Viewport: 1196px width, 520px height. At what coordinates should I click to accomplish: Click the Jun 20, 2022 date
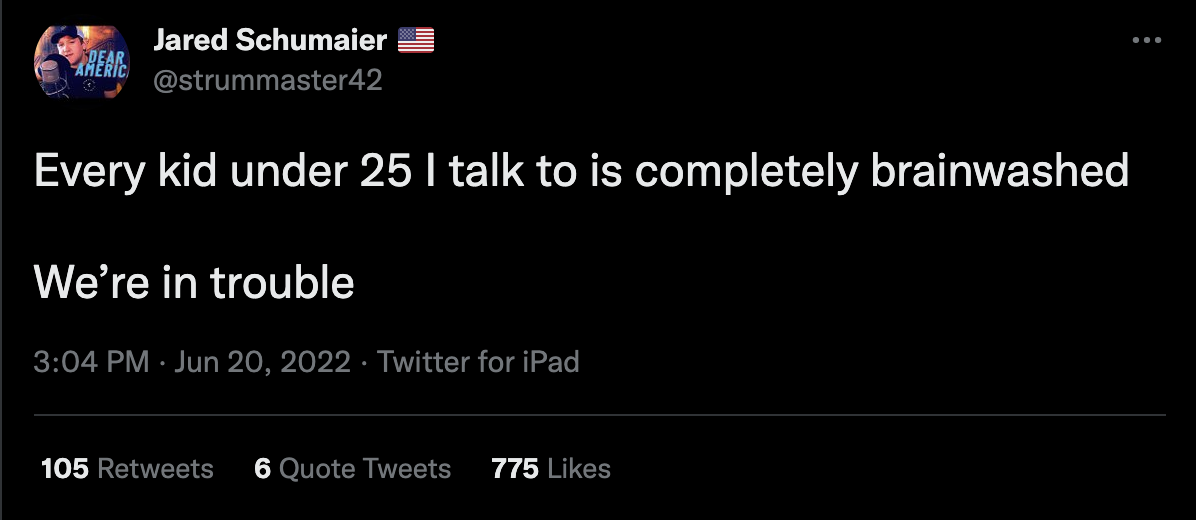click(262, 361)
